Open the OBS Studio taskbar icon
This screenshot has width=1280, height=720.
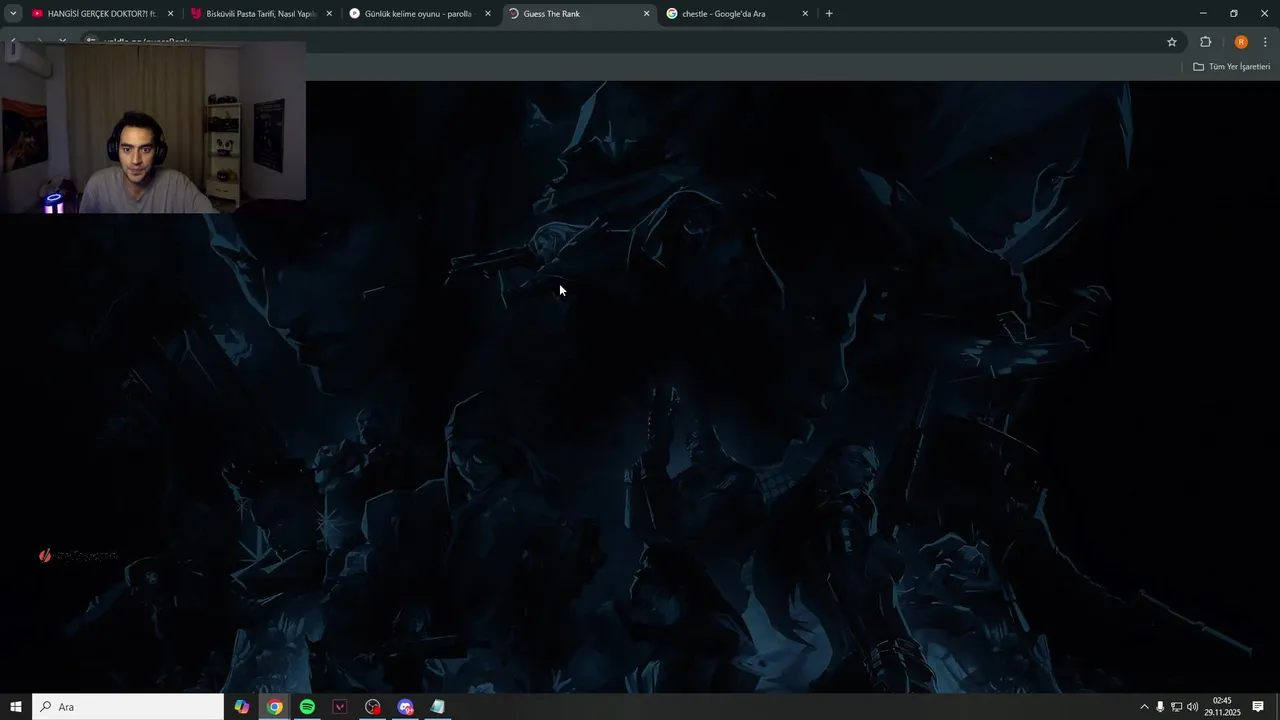[x=373, y=707]
